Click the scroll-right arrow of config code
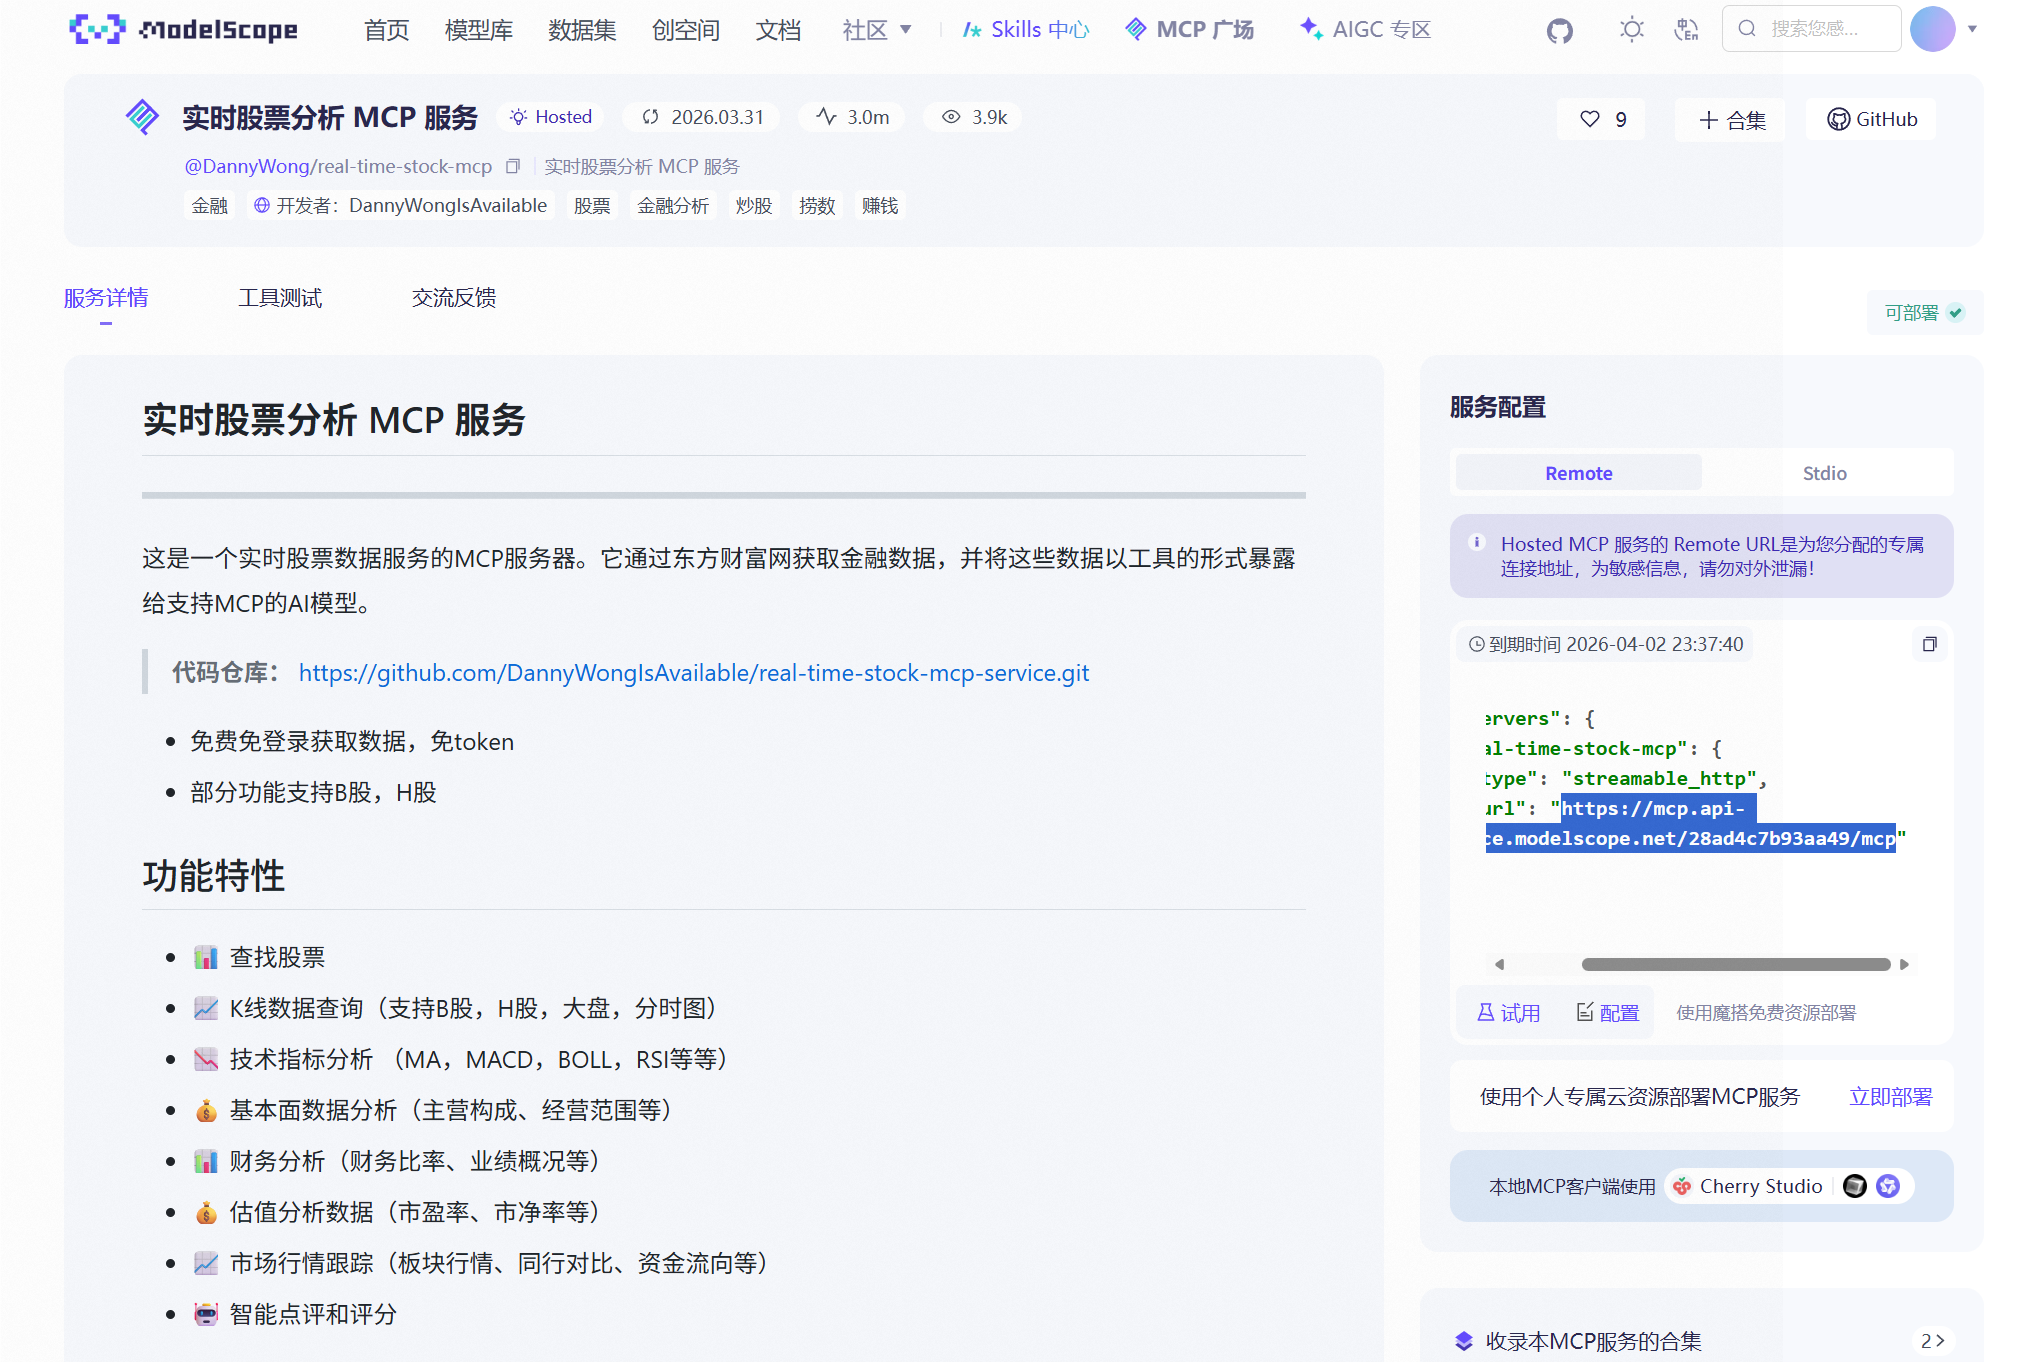This screenshot has height=1362, width=2028. pyautogui.click(x=1904, y=965)
